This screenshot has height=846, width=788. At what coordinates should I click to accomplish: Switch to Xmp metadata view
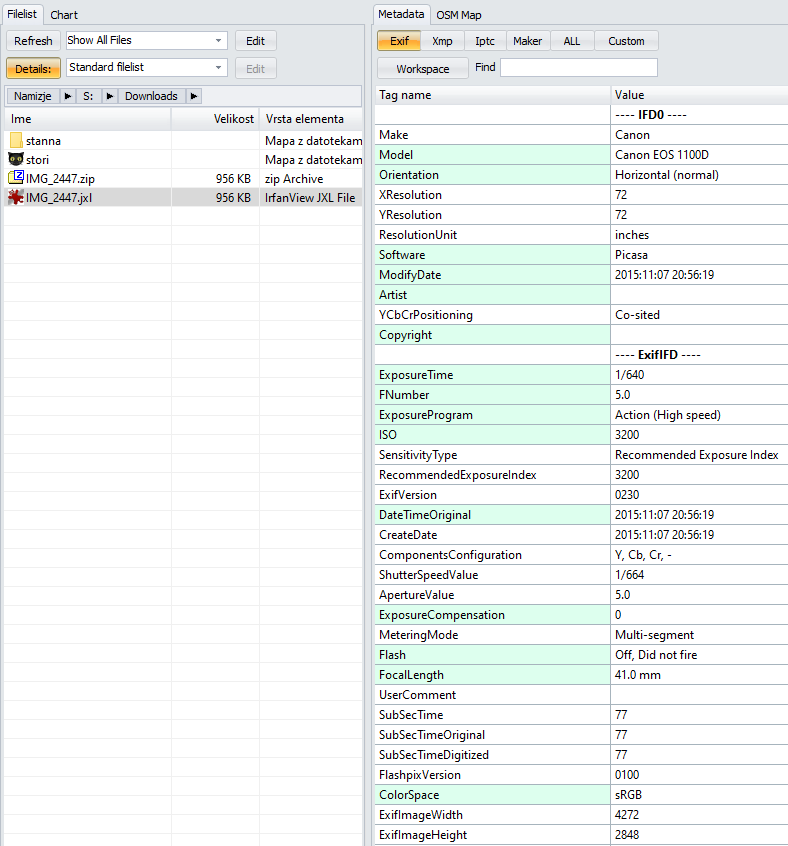tap(442, 41)
